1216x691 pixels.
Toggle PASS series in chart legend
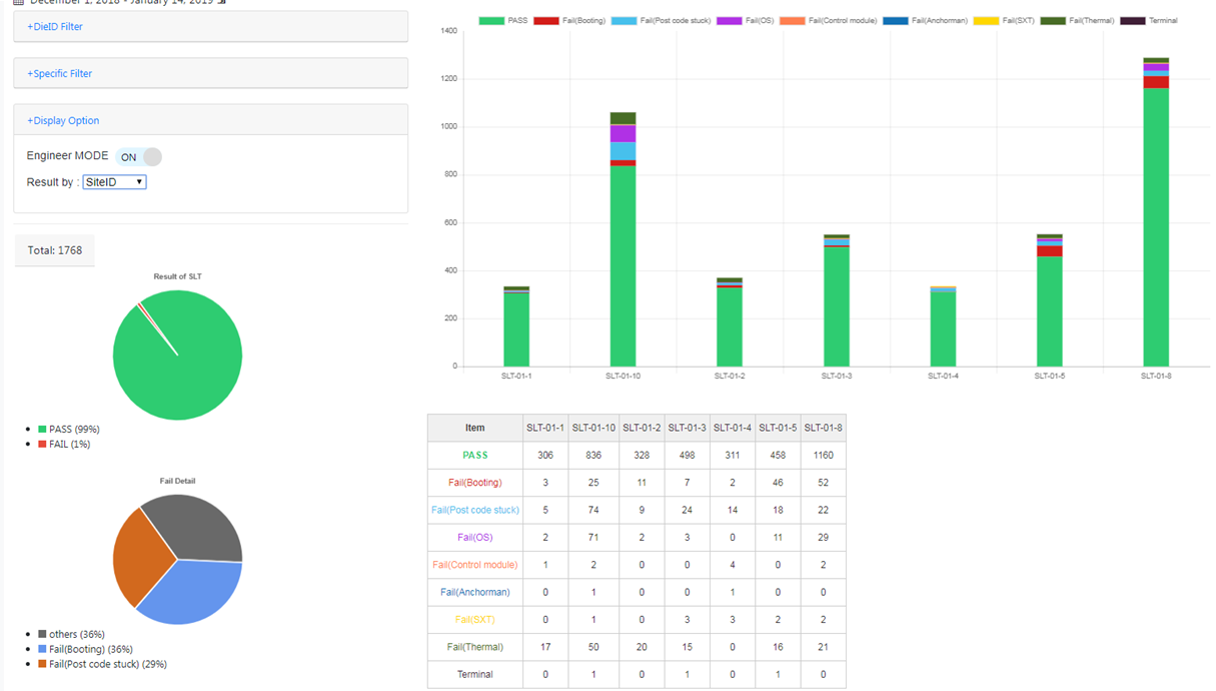pos(503,20)
